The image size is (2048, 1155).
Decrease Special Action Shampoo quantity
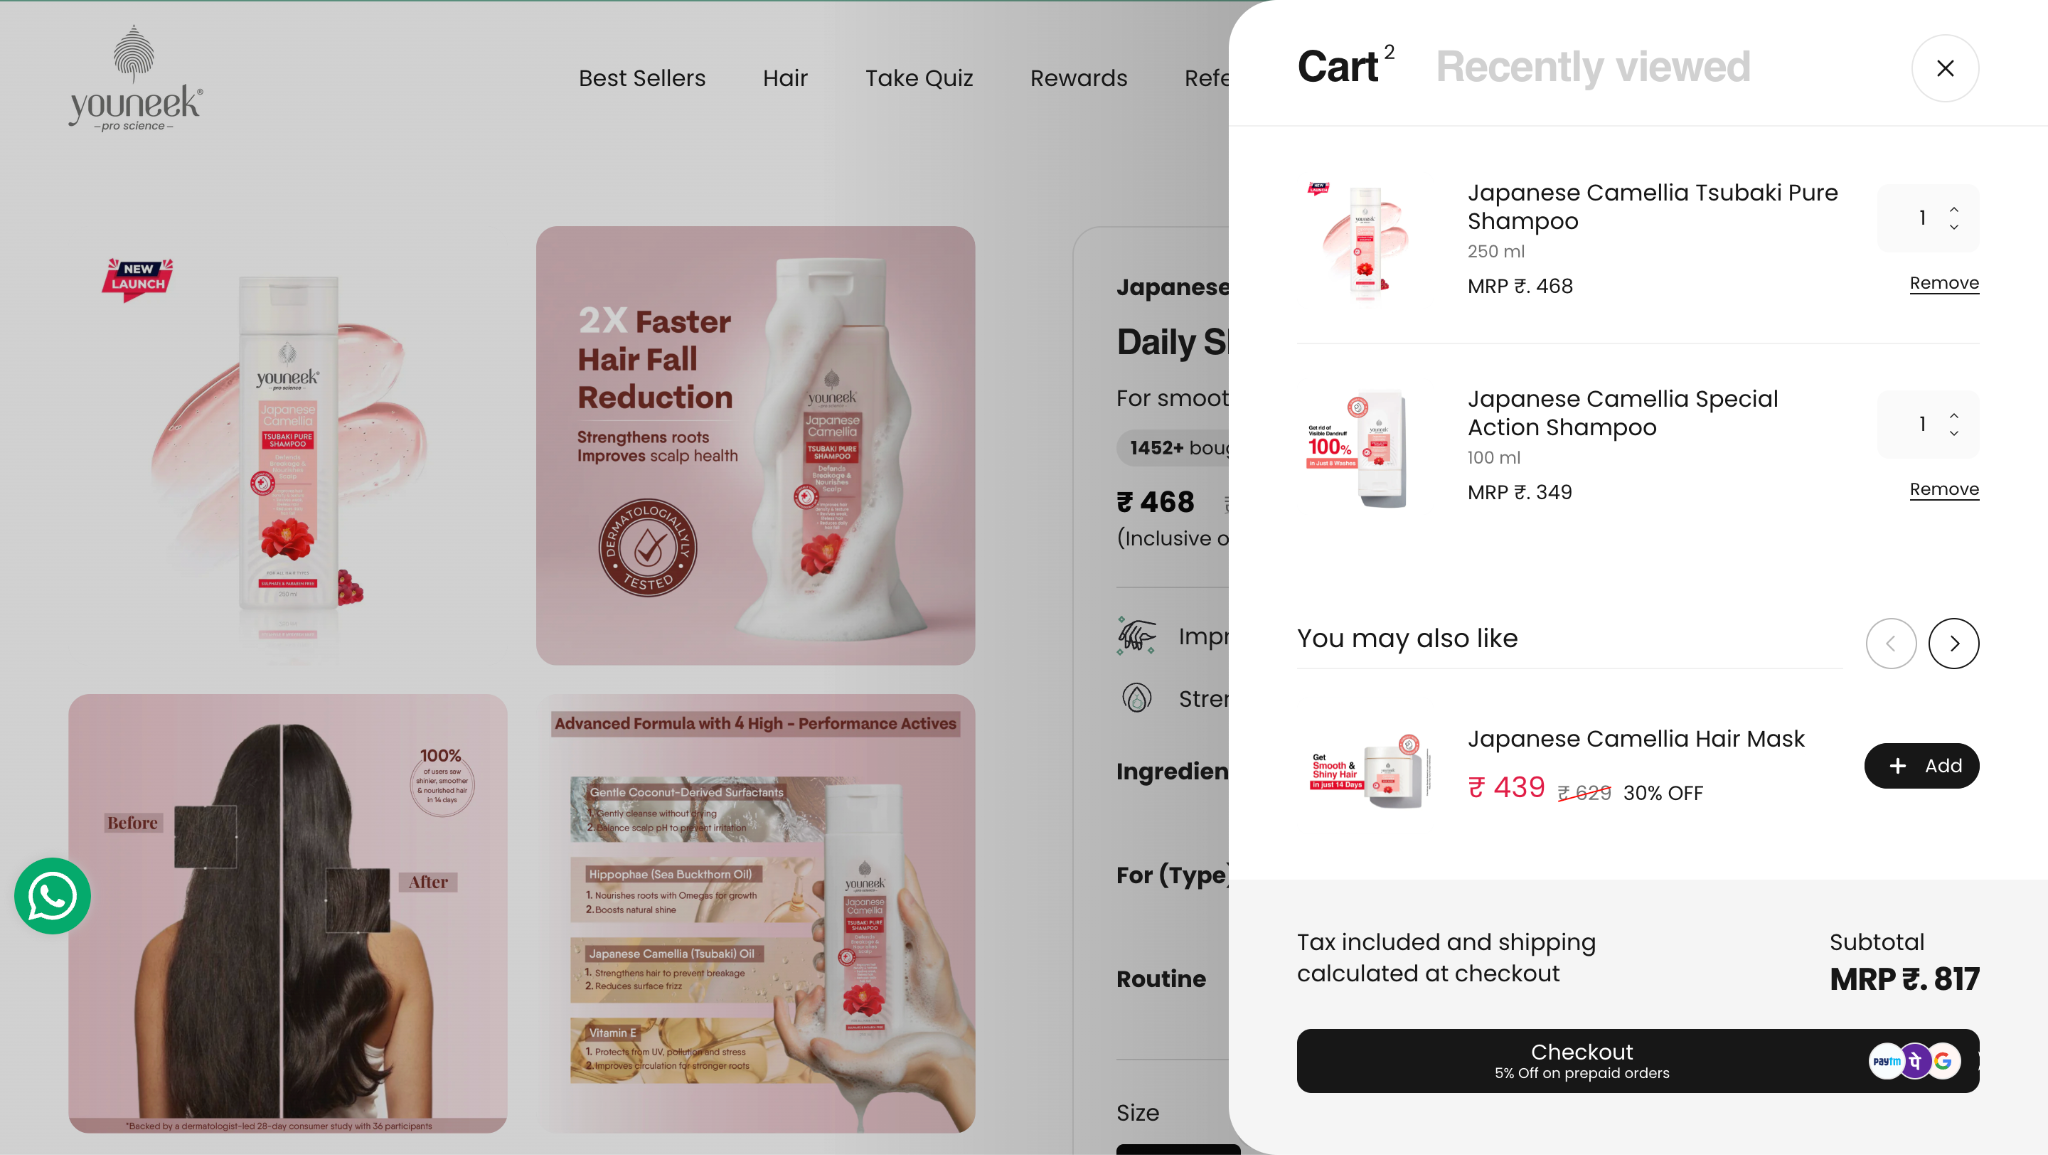(x=1954, y=434)
